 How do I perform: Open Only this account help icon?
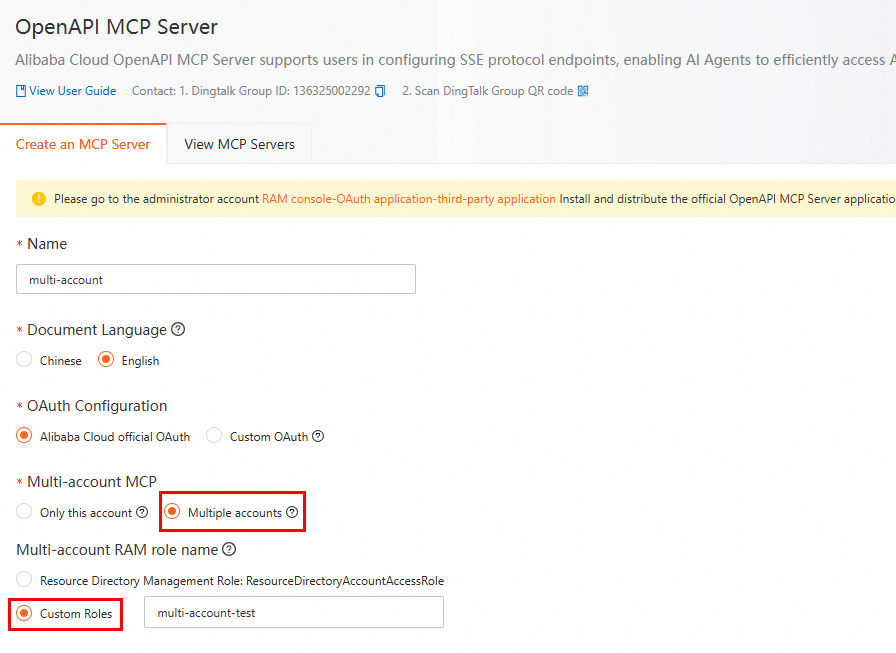(142, 512)
